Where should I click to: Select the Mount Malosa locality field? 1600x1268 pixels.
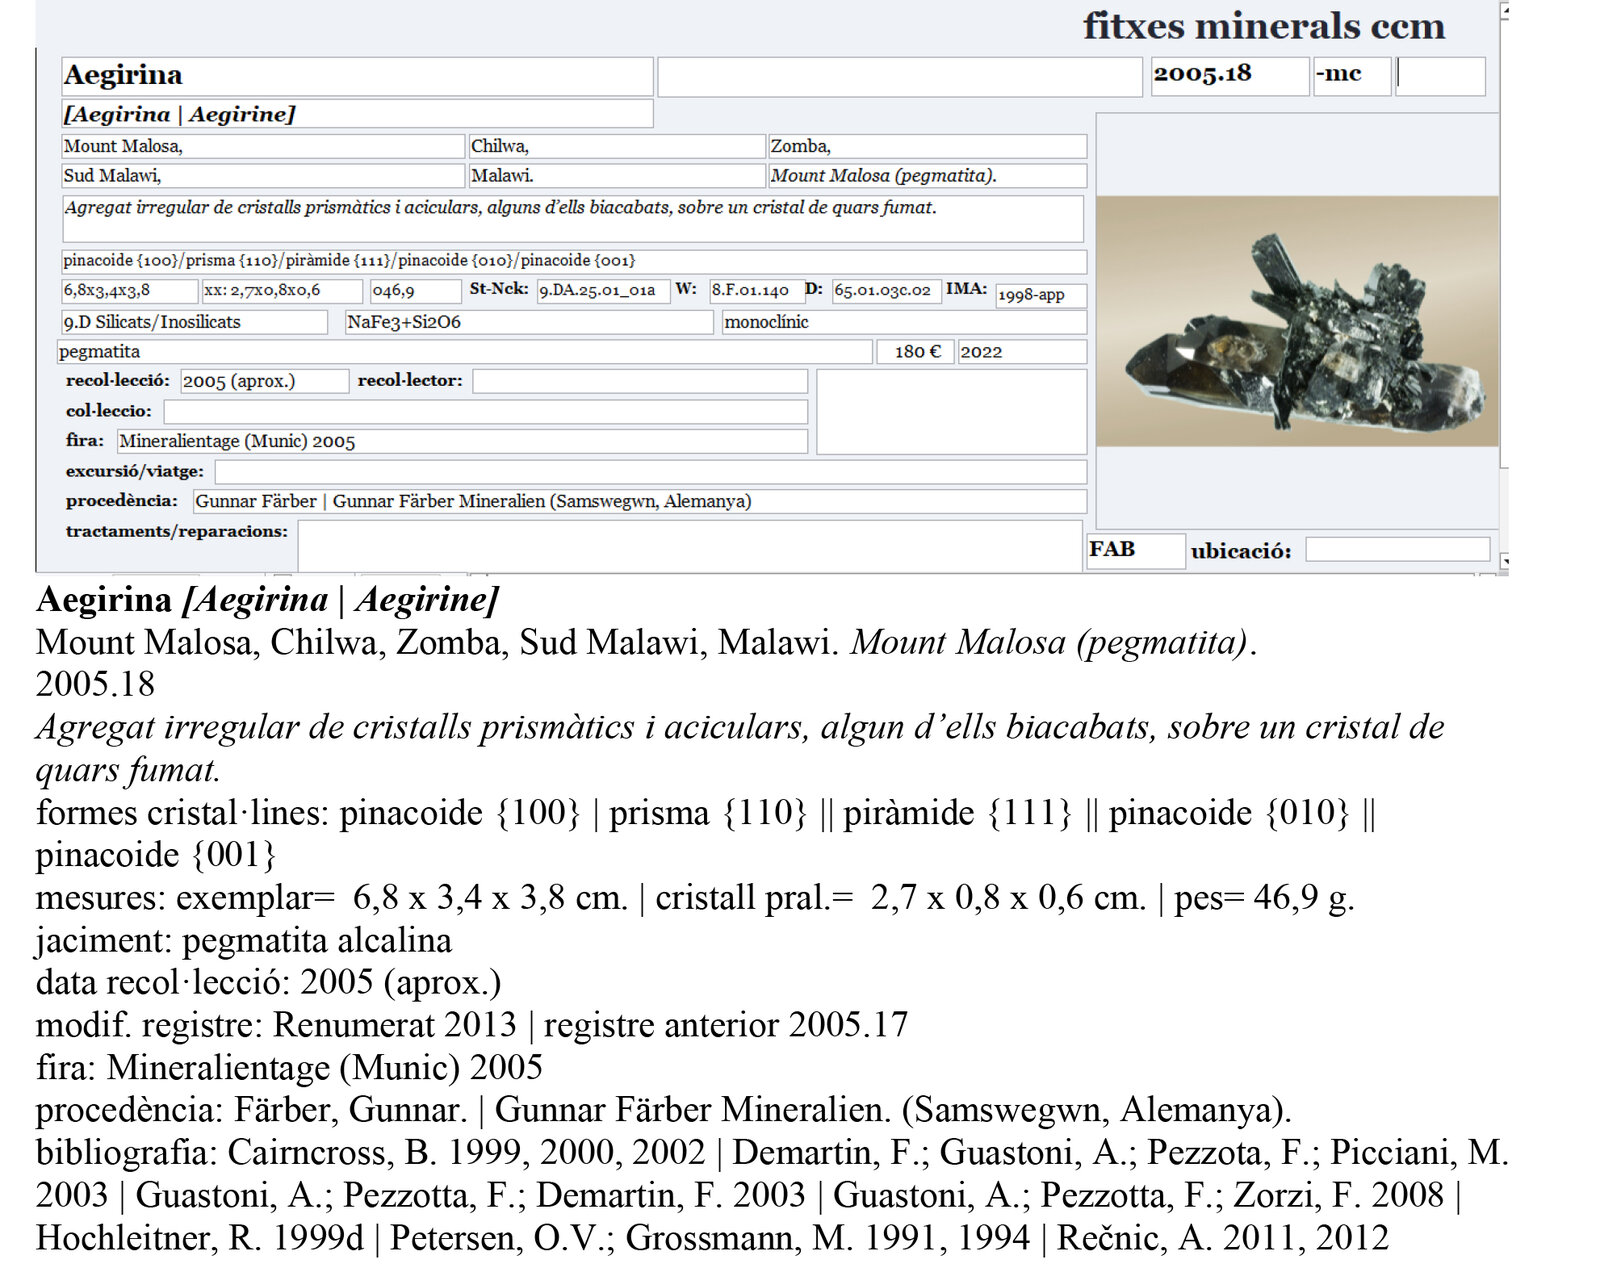coord(263,147)
